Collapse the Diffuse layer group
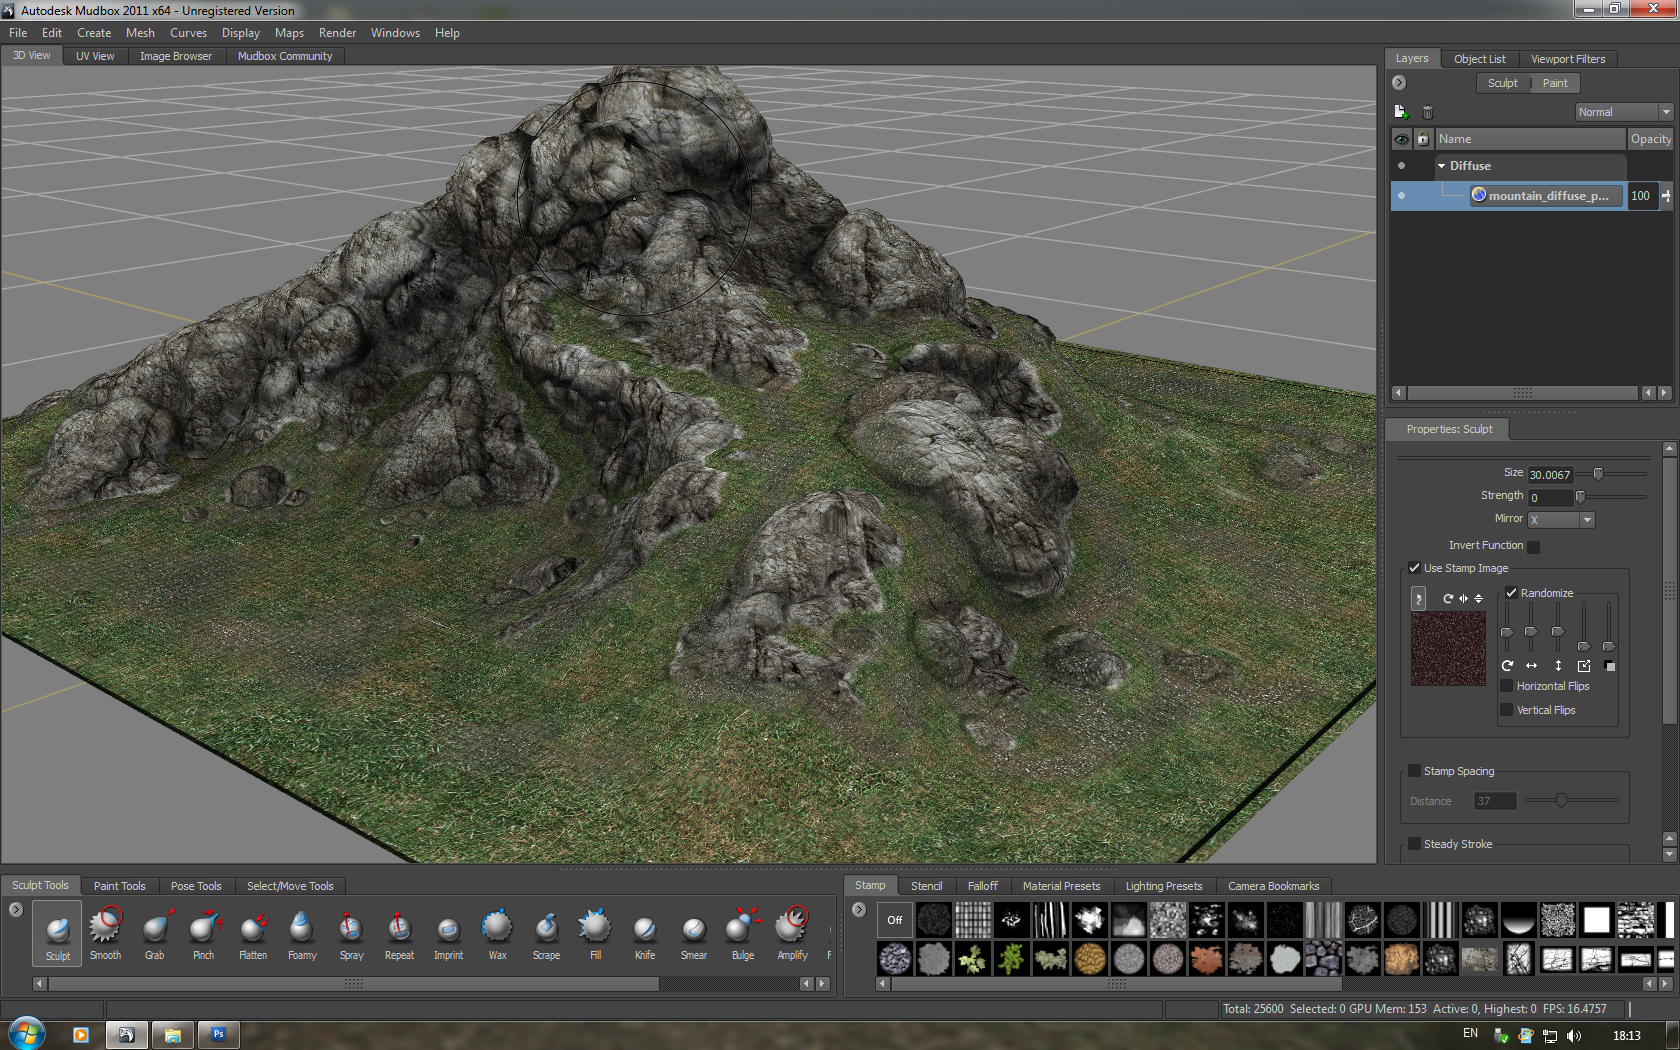The image size is (1680, 1050). point(1441,166)
